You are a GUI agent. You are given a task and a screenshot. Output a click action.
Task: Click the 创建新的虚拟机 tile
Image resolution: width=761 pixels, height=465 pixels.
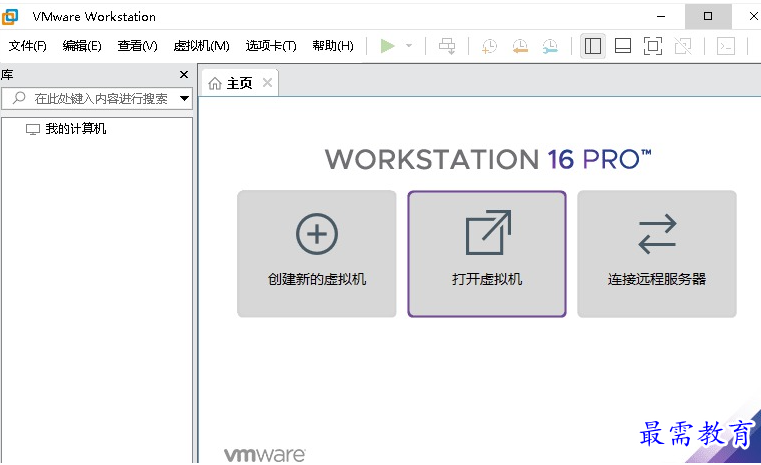pos(316,254)
